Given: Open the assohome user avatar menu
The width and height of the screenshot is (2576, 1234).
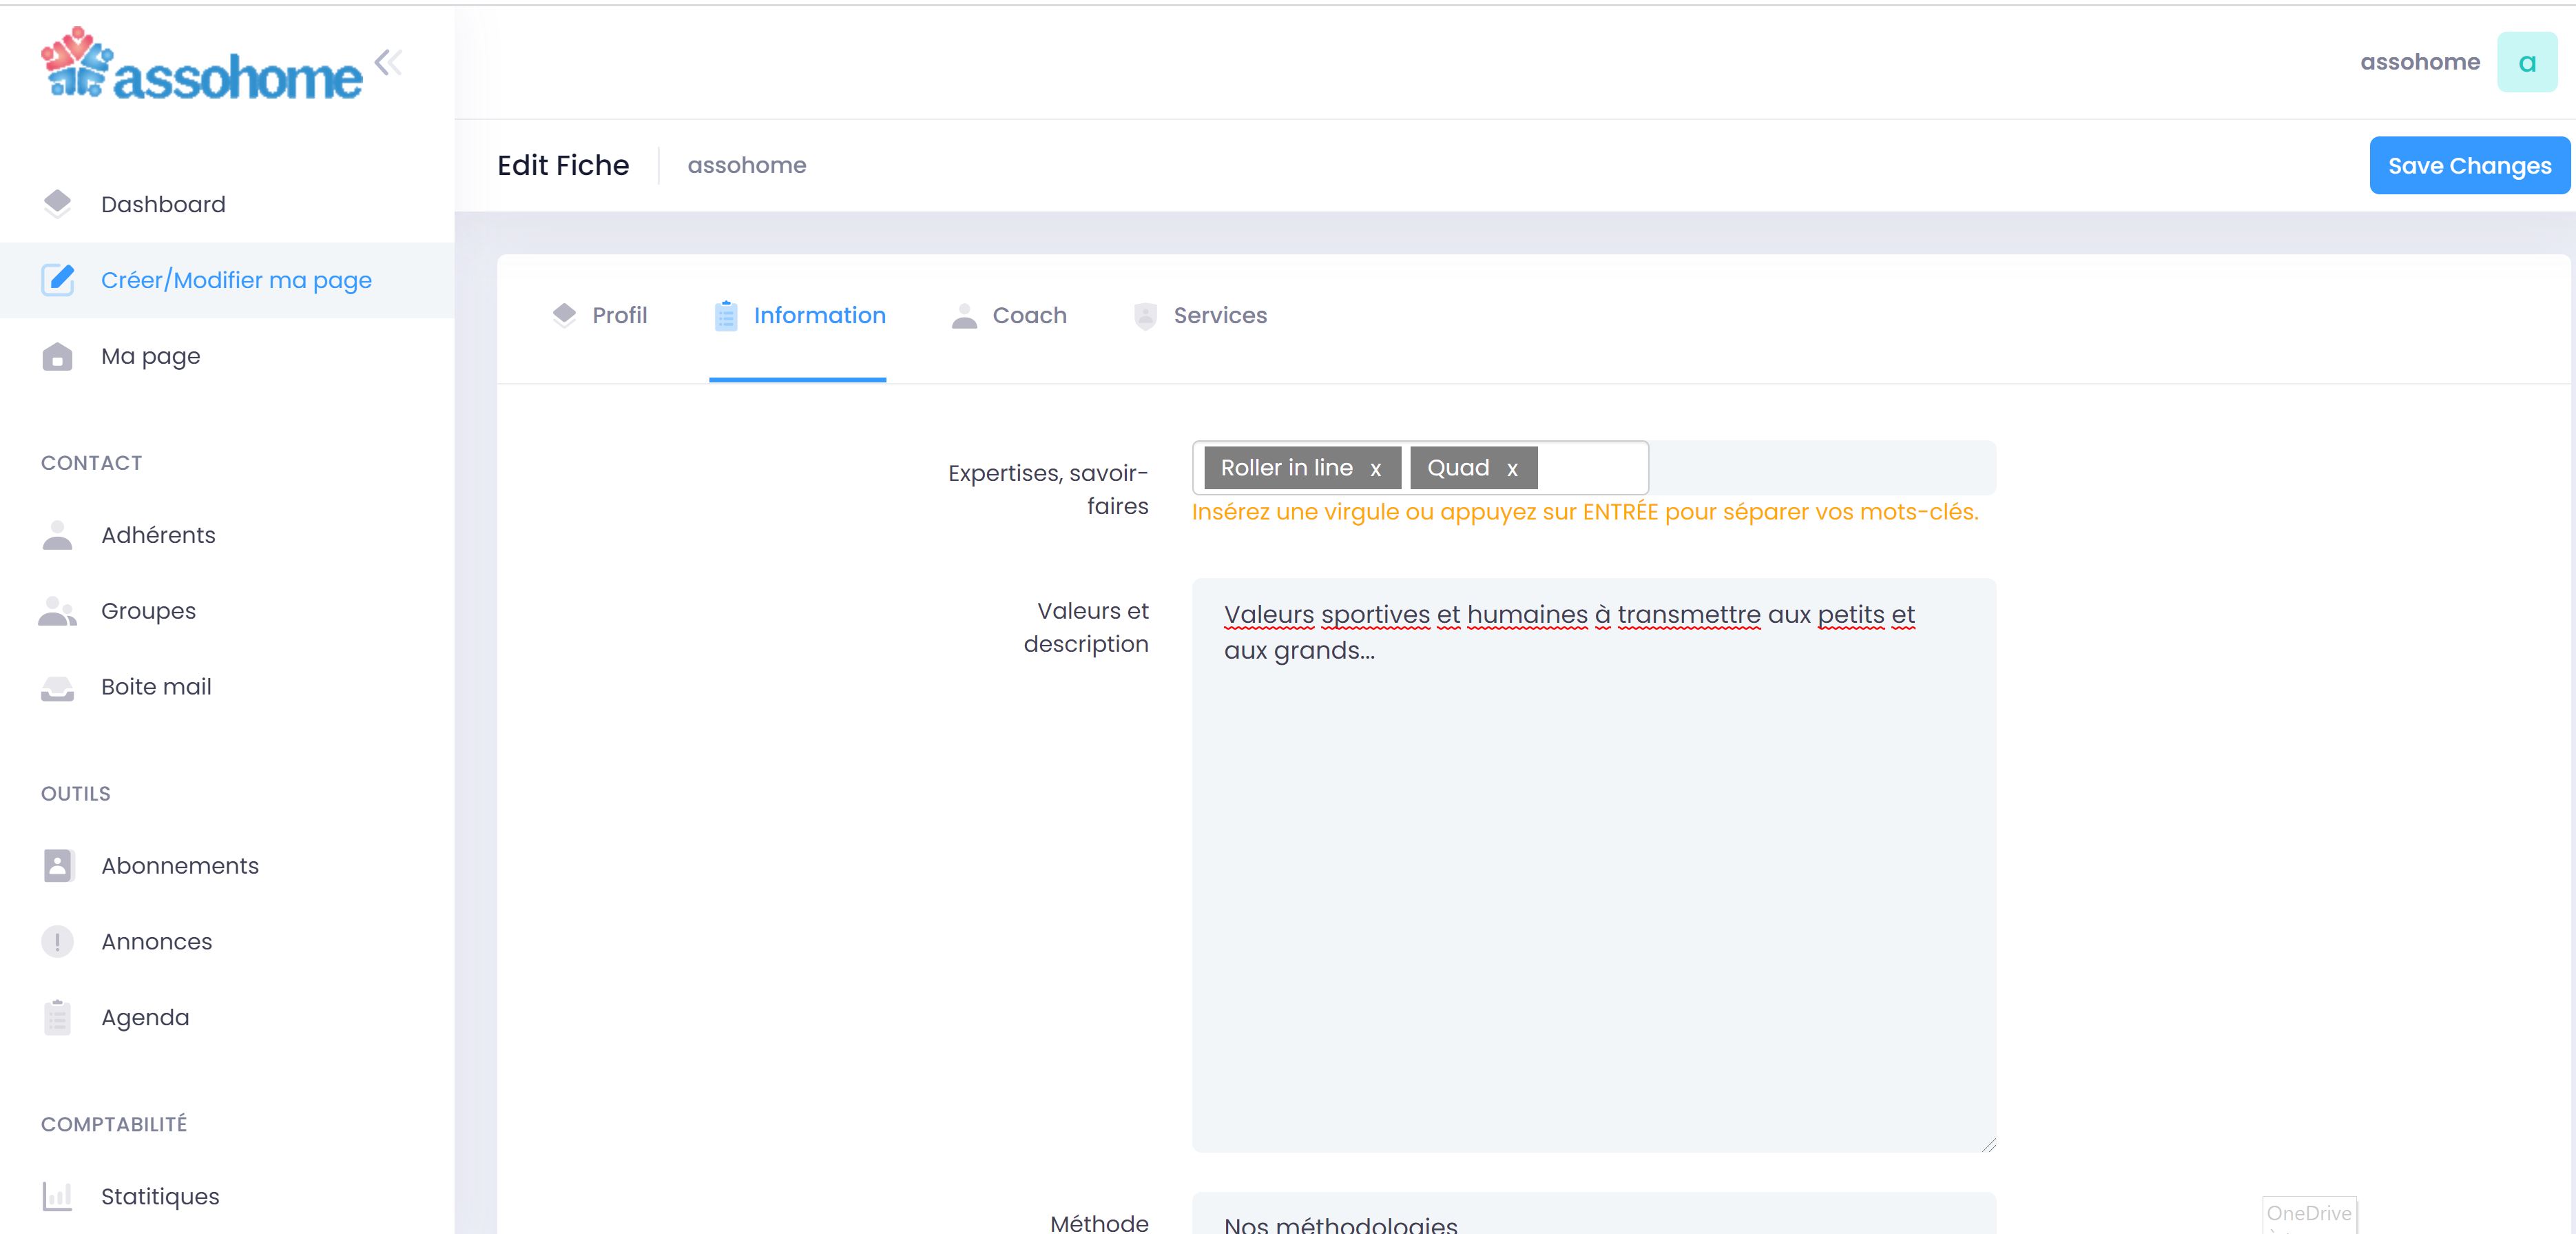Looking at the screenshot, I should point(2526,63).
